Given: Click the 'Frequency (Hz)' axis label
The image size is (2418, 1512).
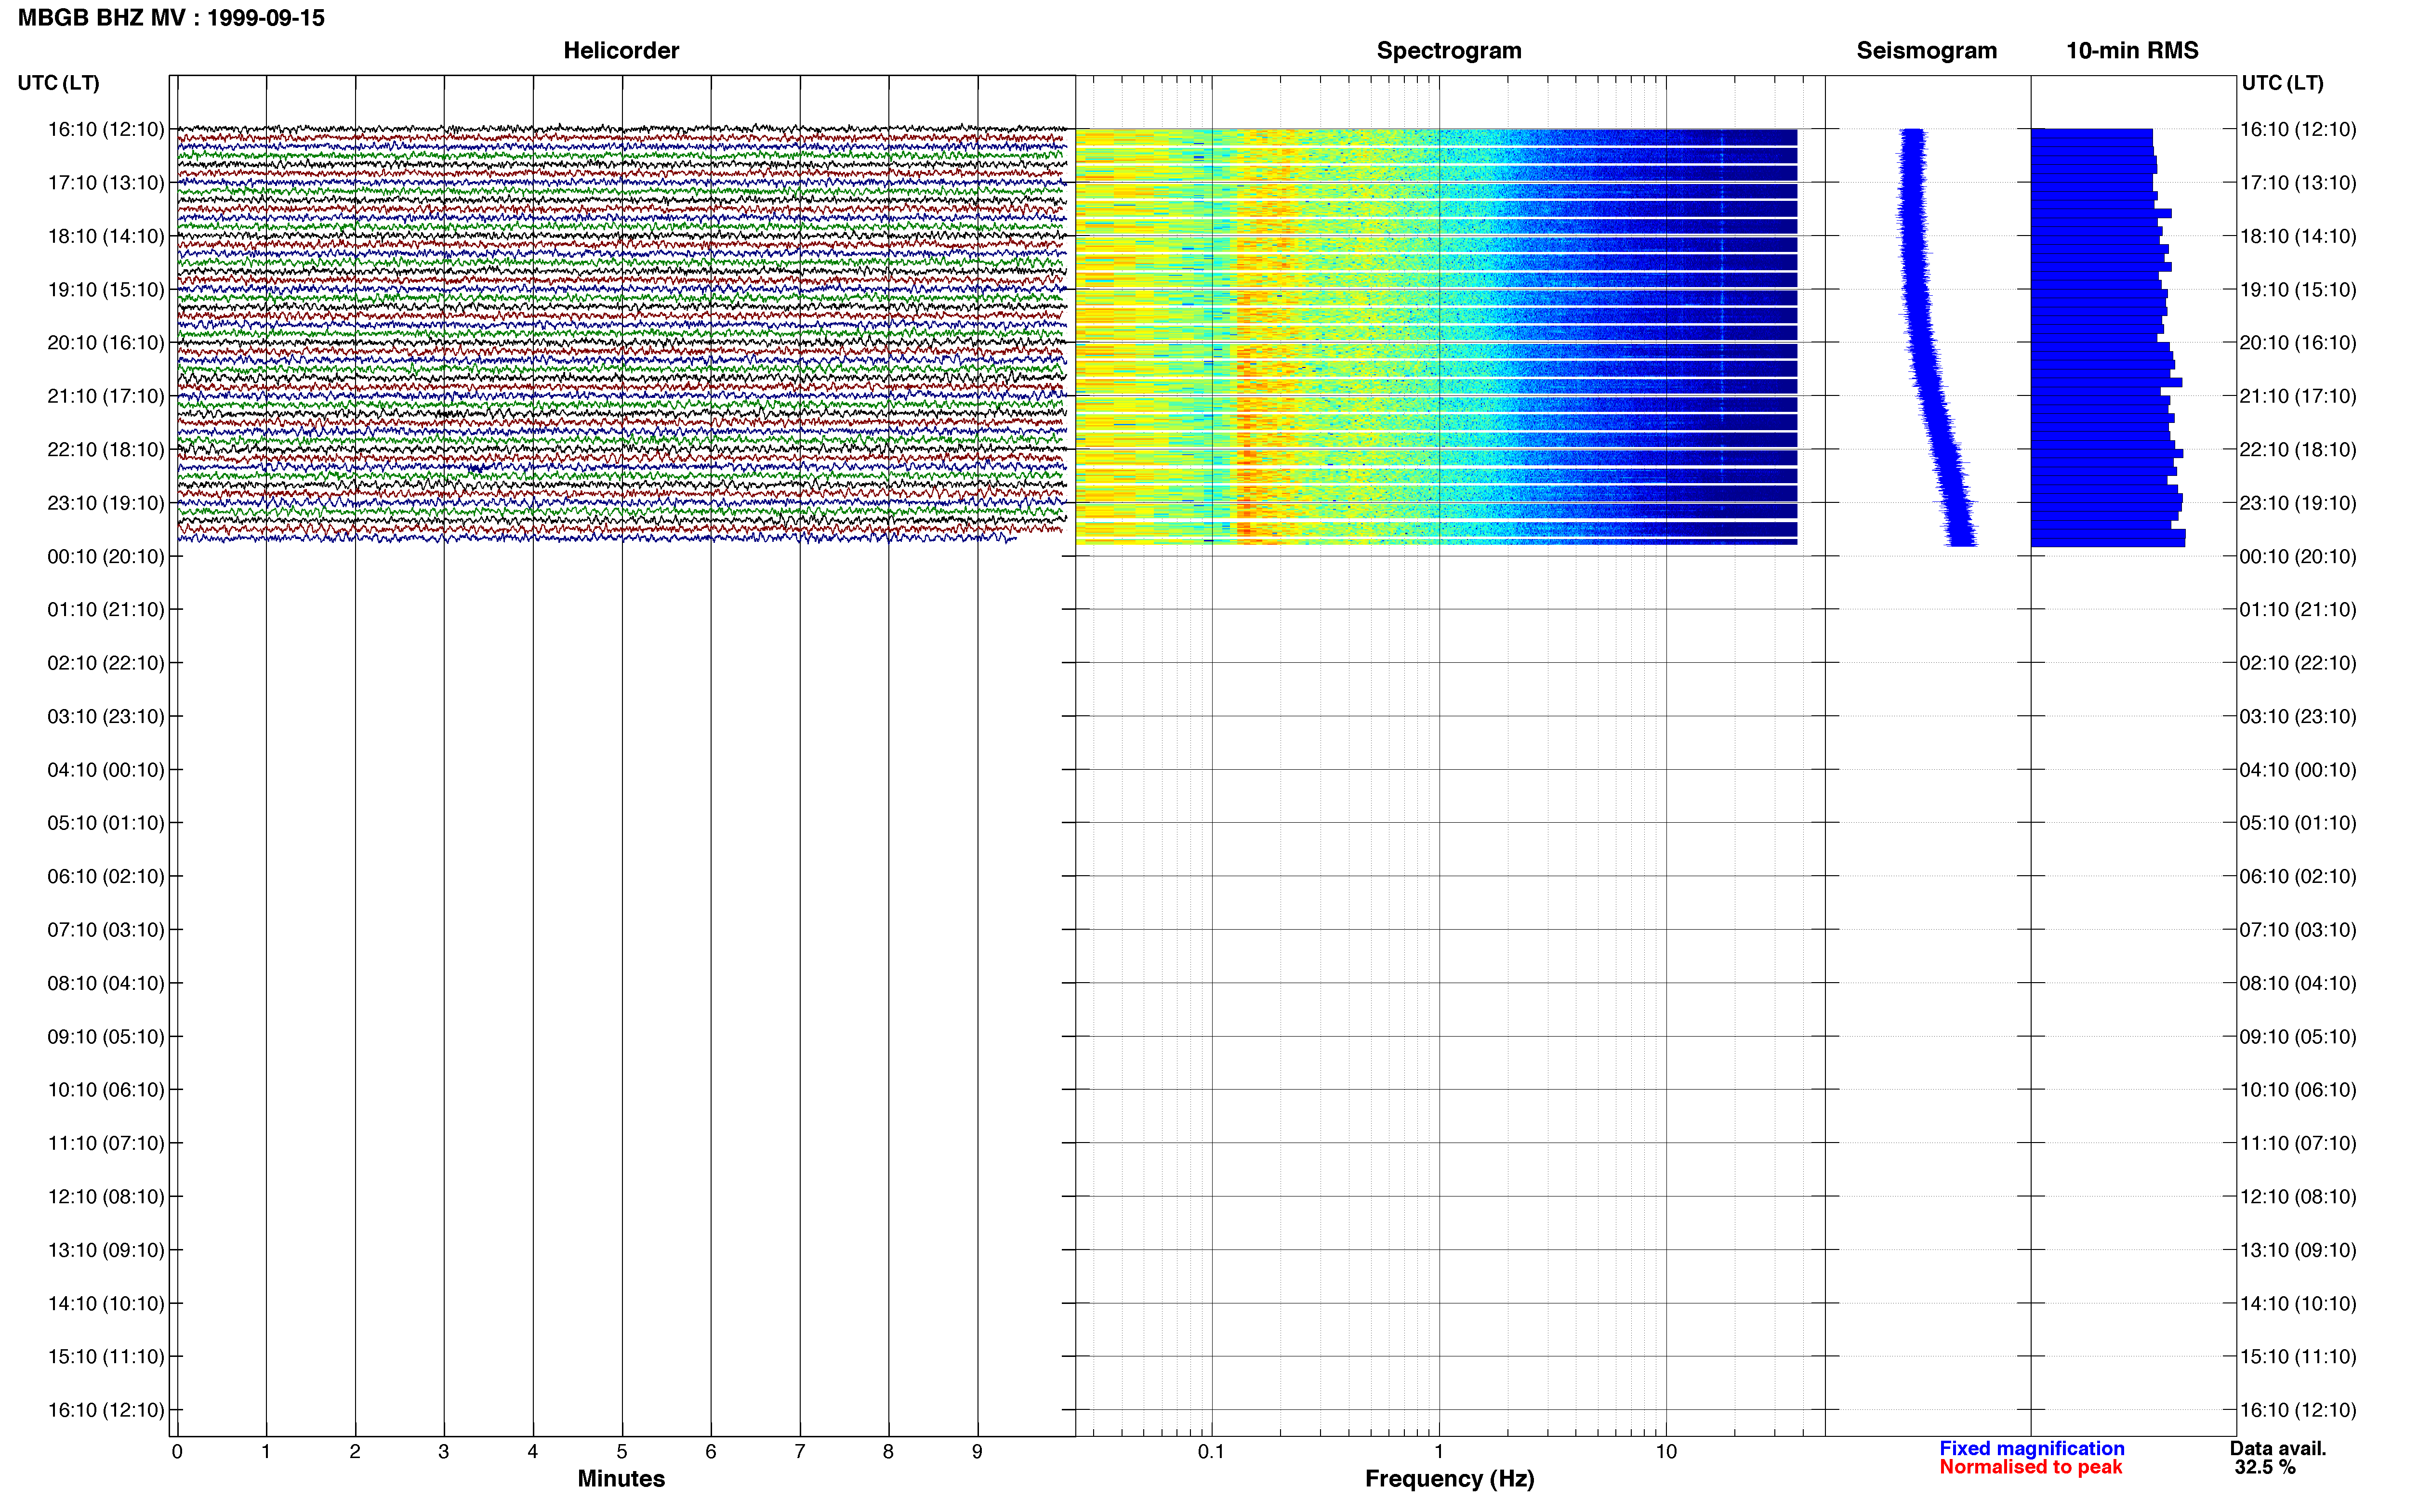Looking at the screenshot, I should 1449,1479.
